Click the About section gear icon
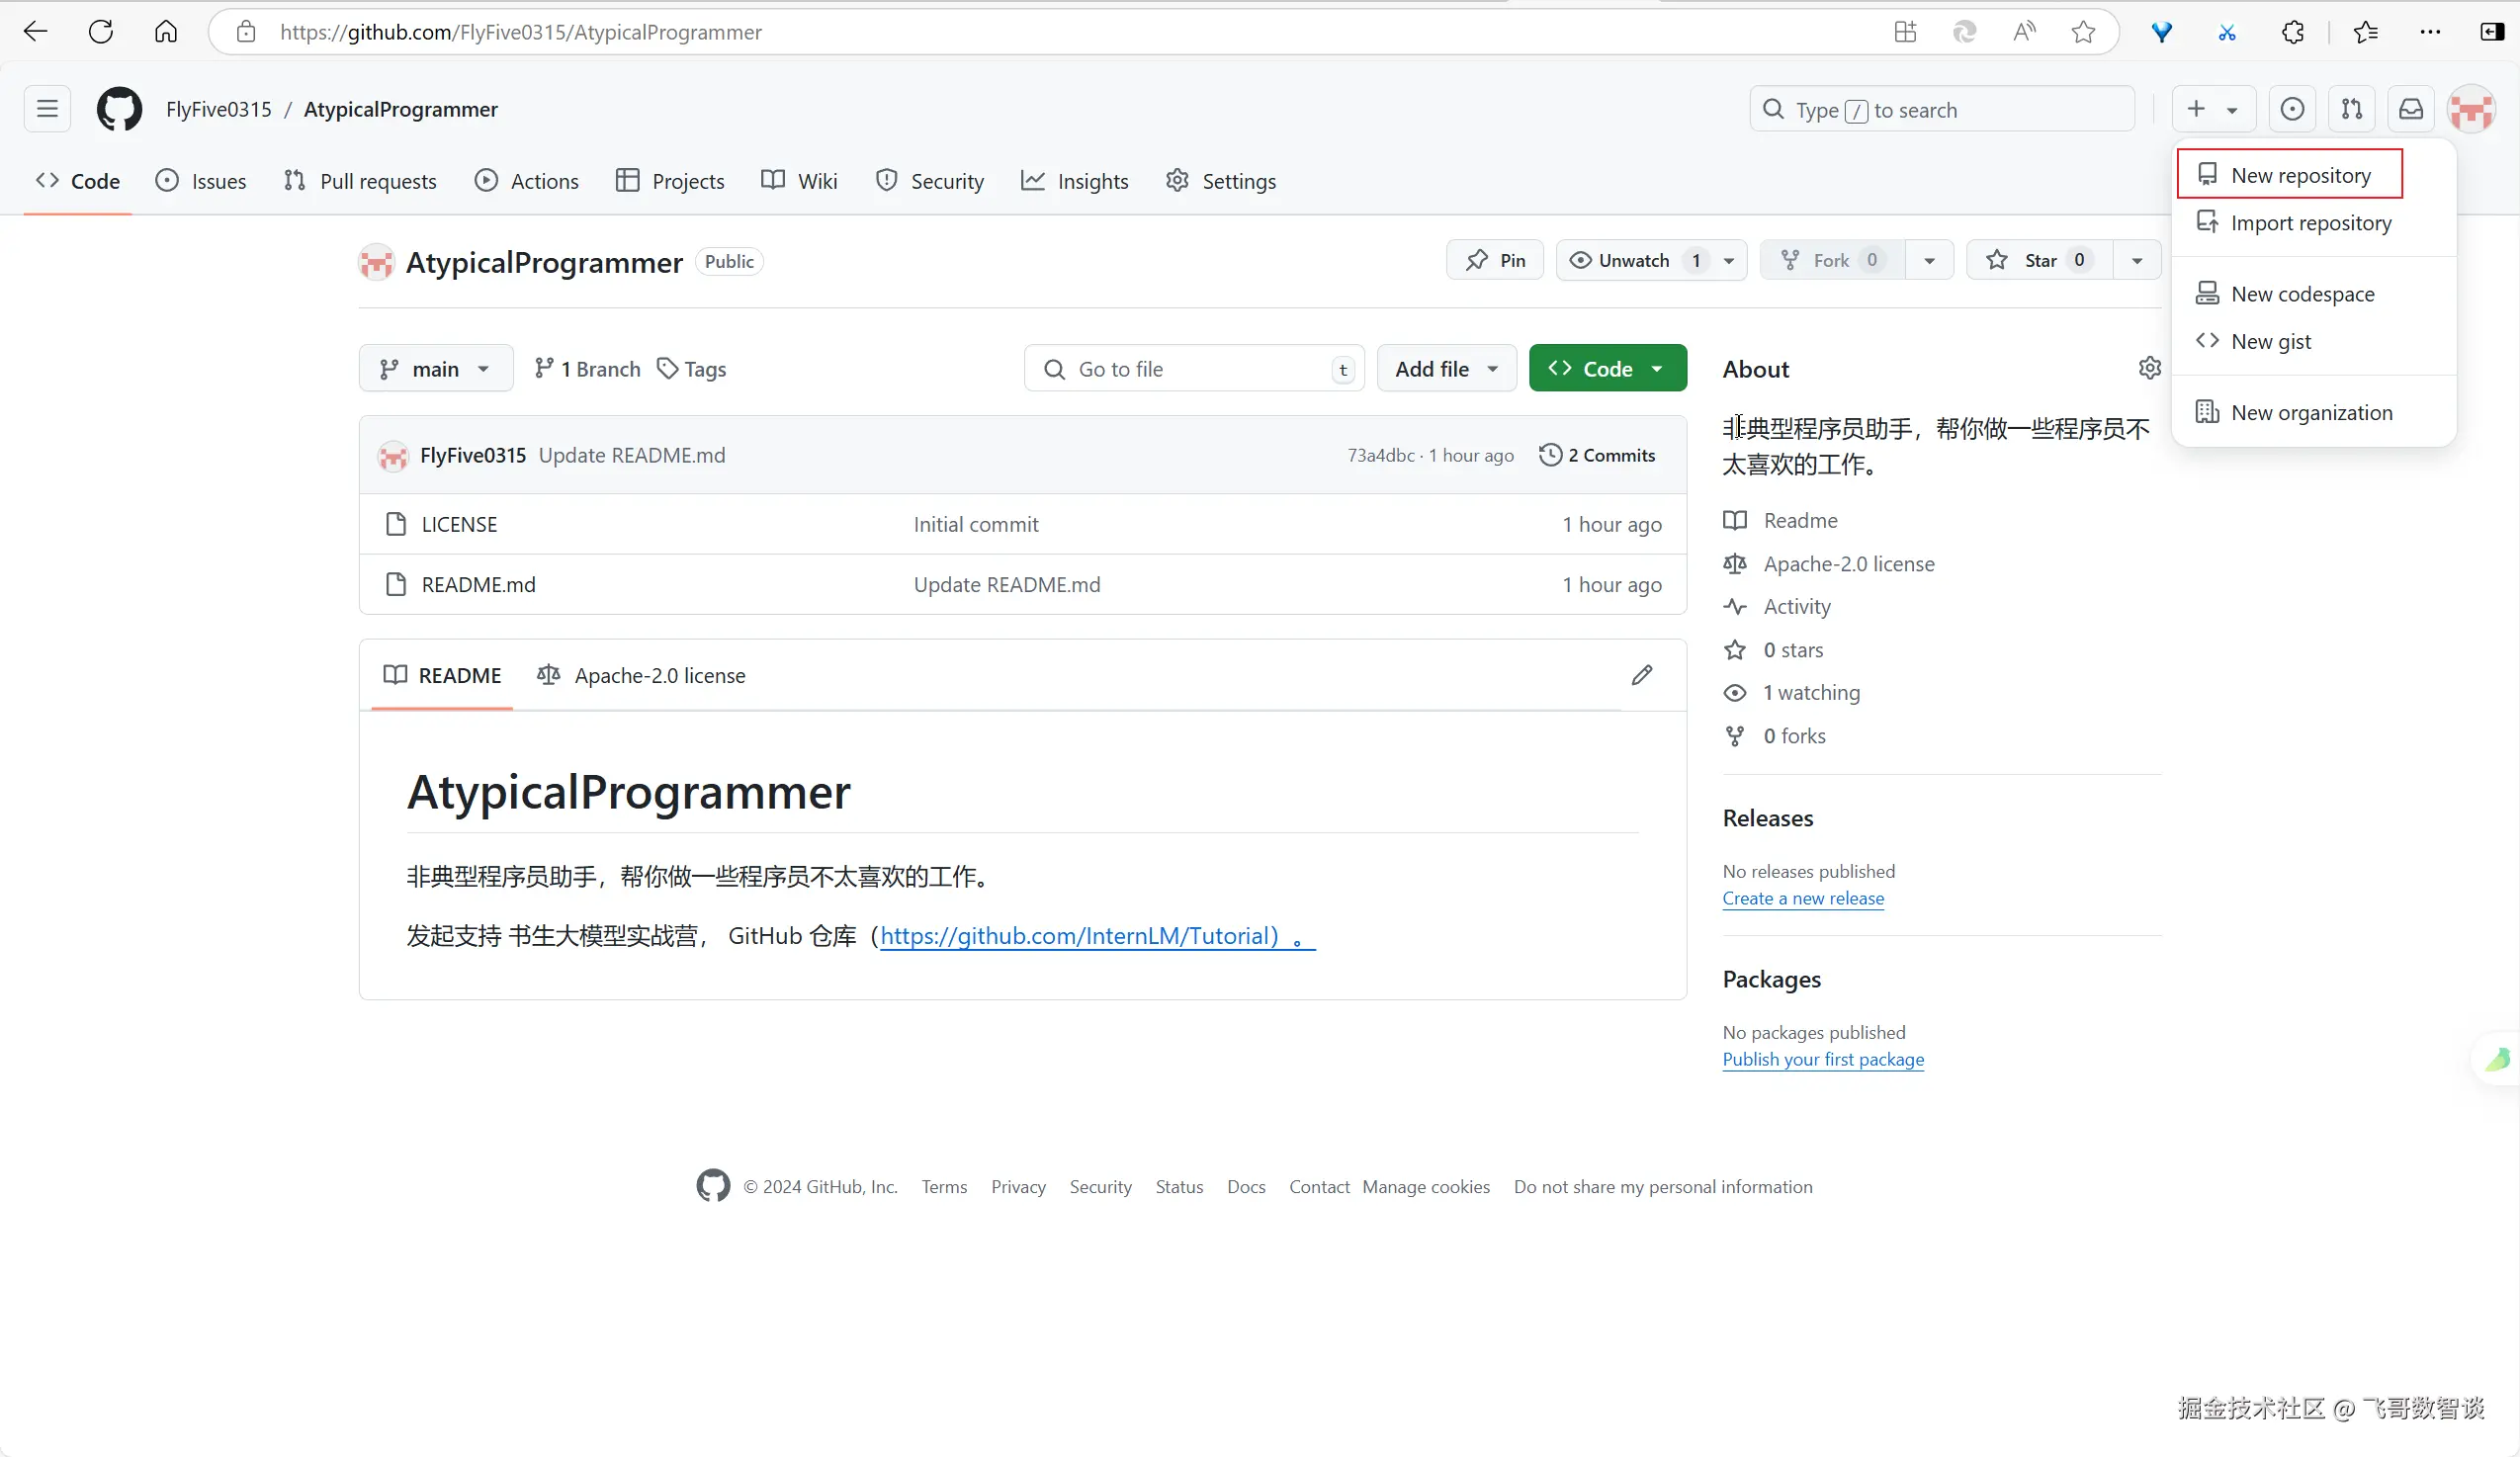Viewport: 2520px width, 1457px height. [2149, 368]
